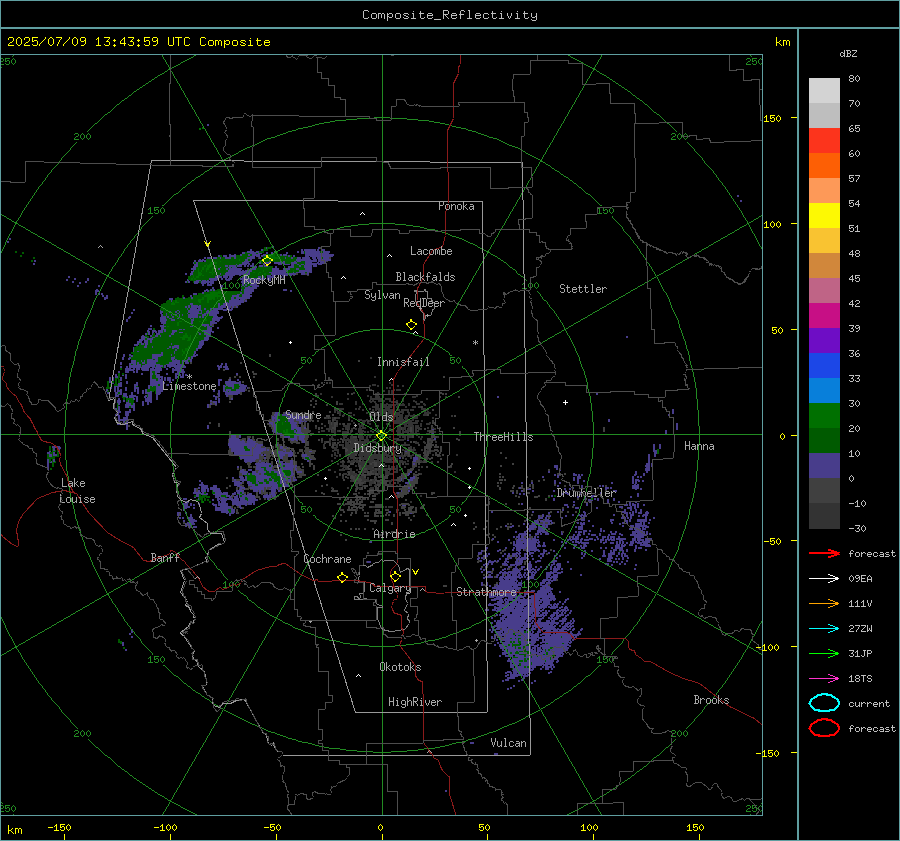The image size is (900, 841).
Task: Select the Blackfalds label
Action: [x=425, y=277]
